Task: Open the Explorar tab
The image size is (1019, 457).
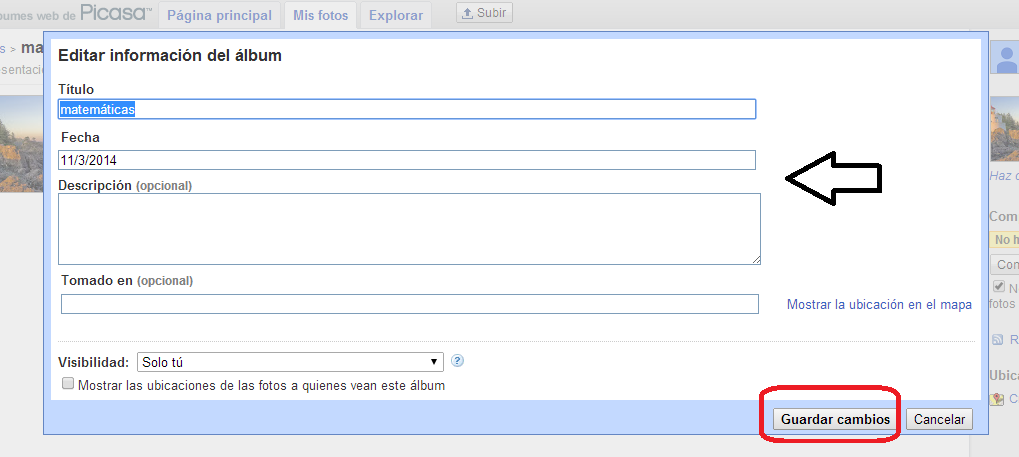Action: [x=396, y=16]
